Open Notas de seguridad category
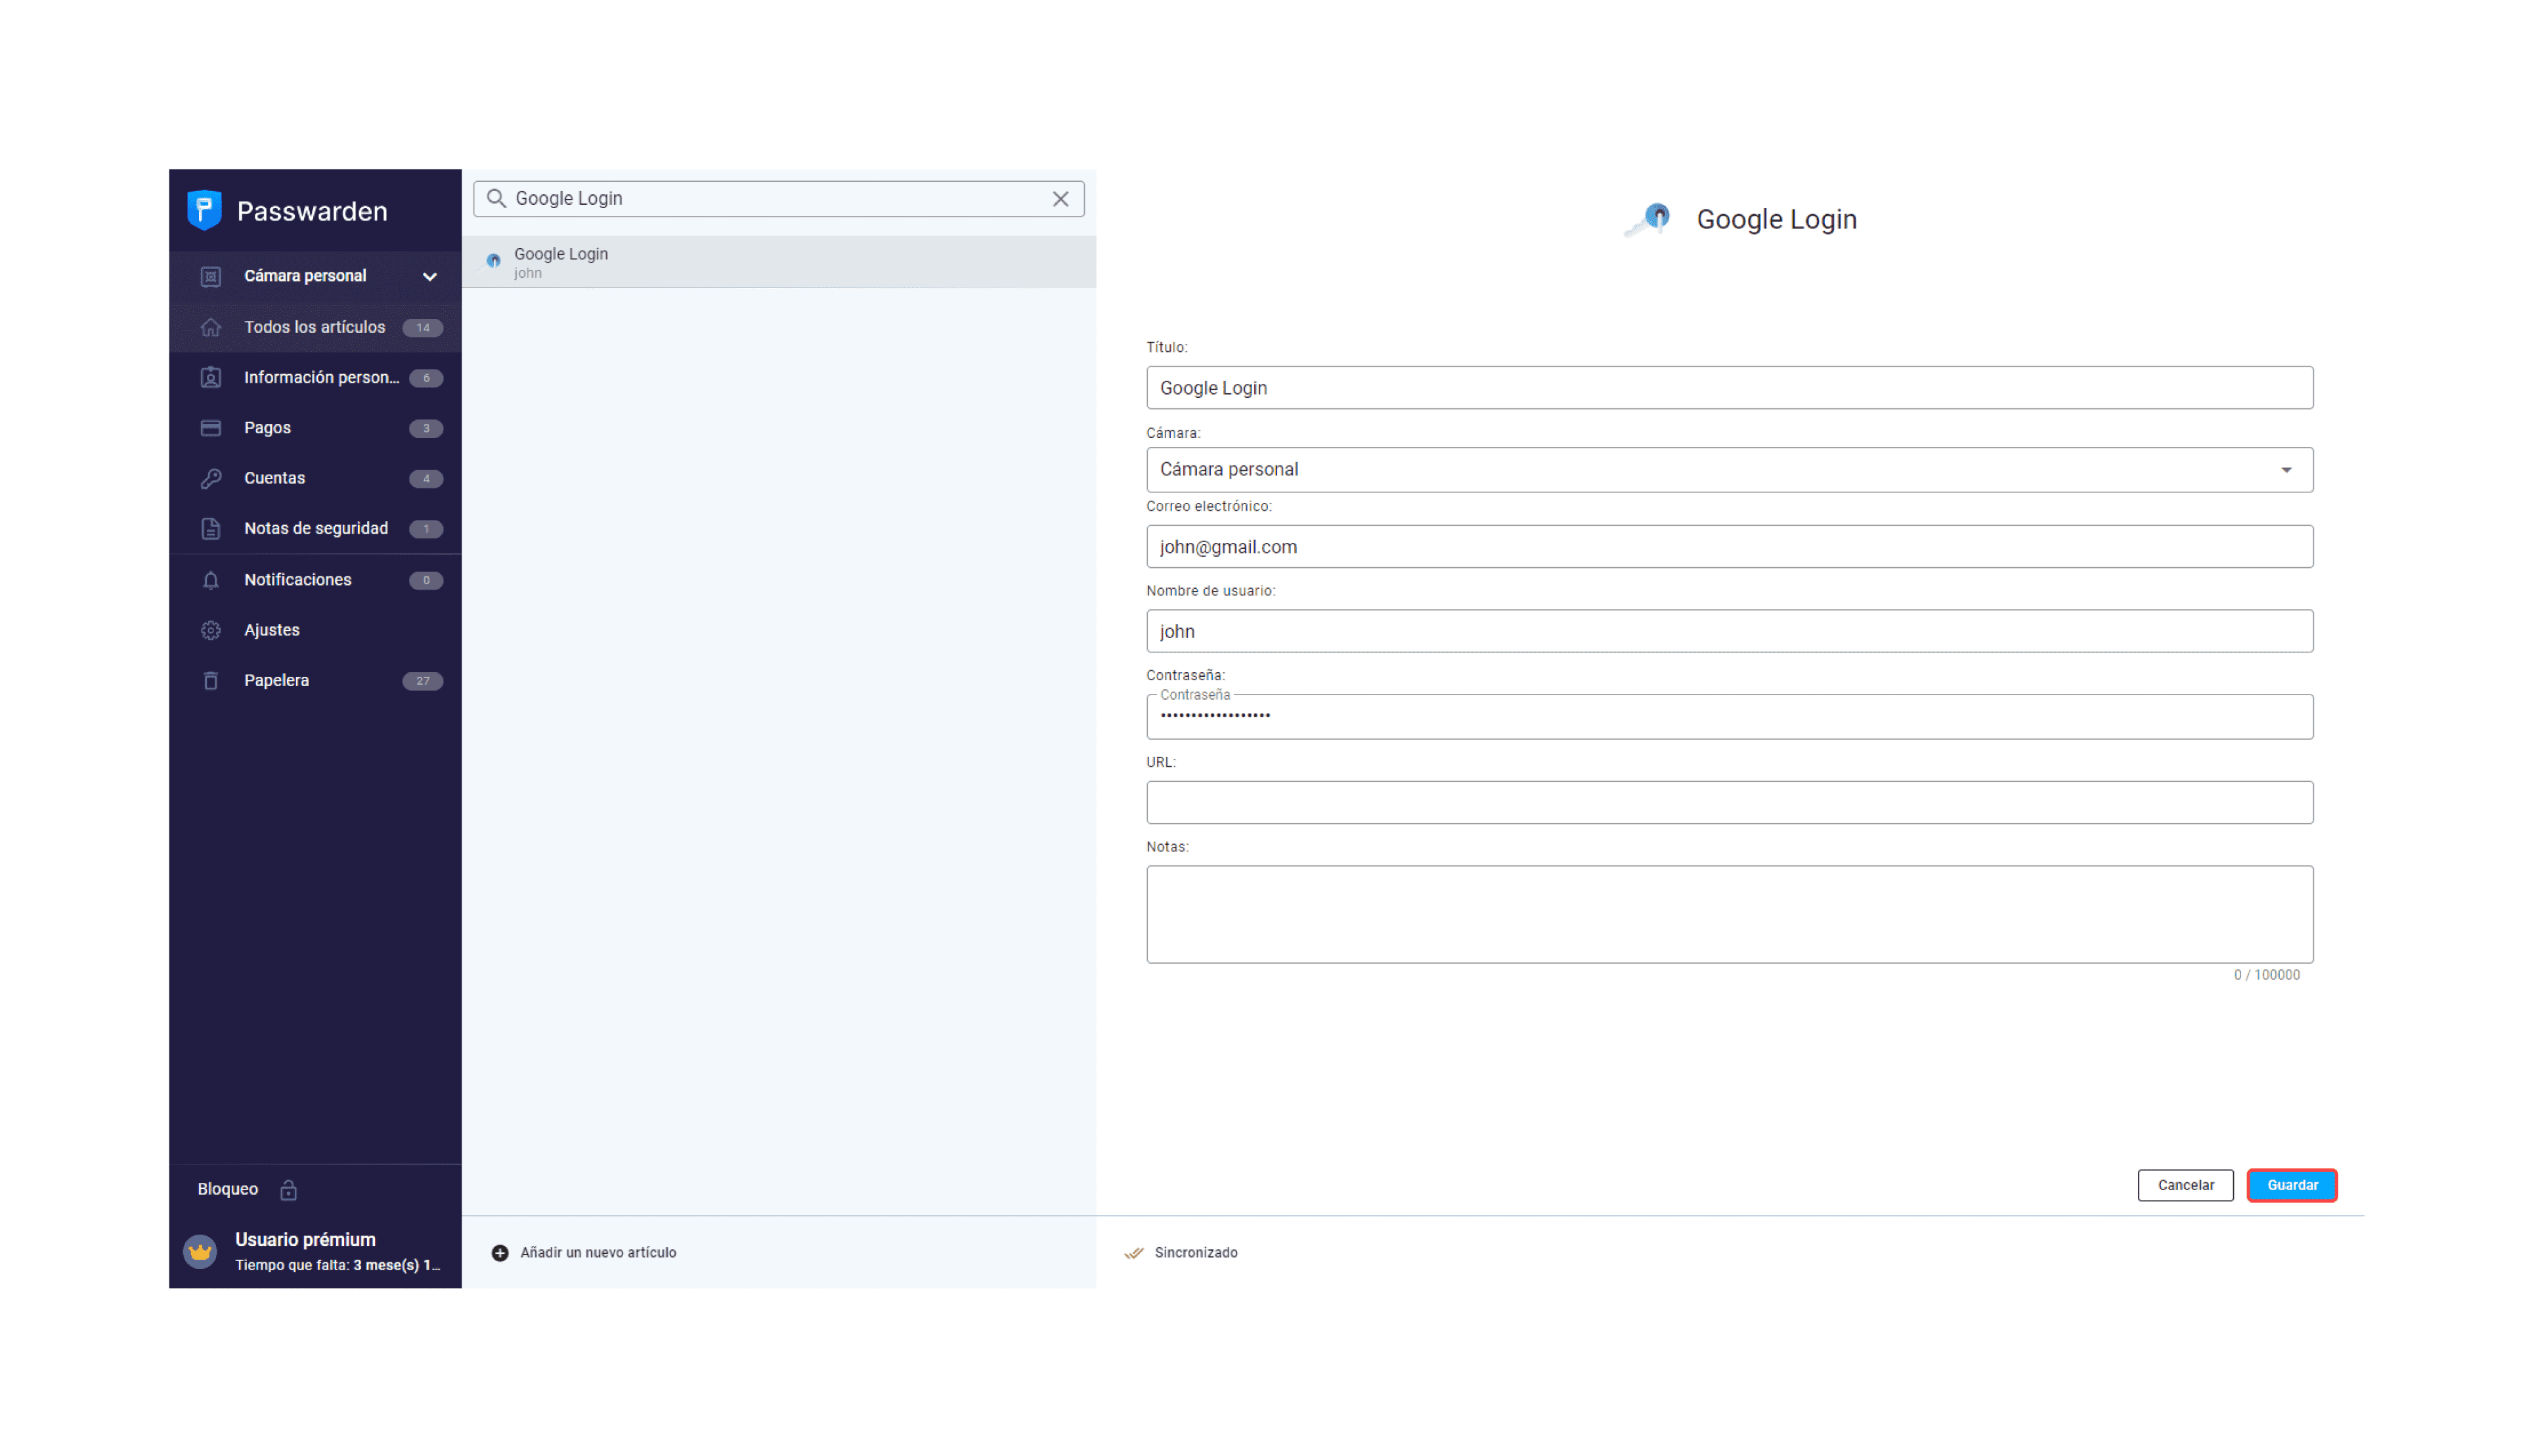 coord(315,528)
